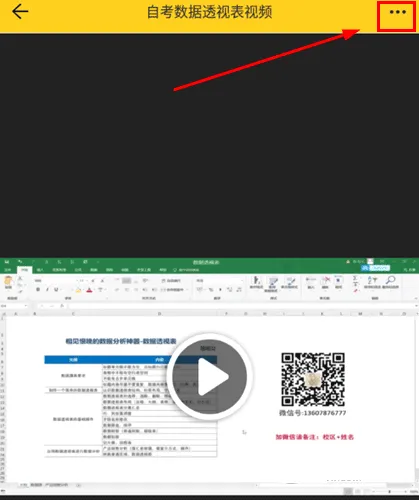Screen dimensions: 419x500
Task: Click the Conditional Formatting ribbon icon
Action: click(x=256, y=282)
